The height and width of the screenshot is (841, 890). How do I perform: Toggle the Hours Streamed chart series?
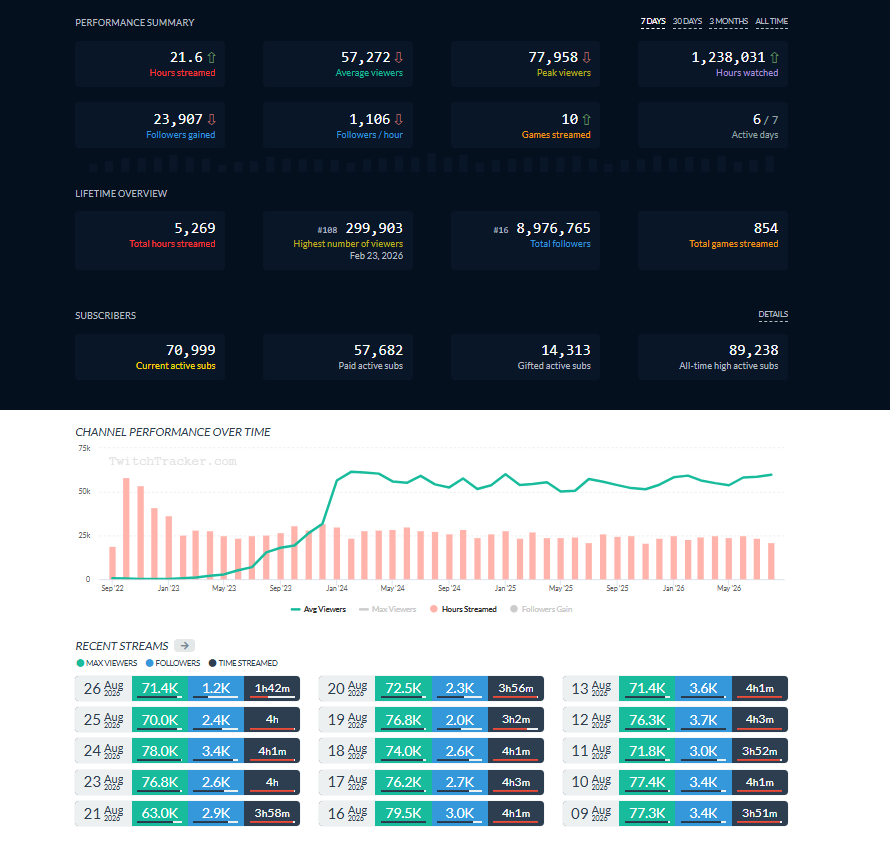point(463,609)
